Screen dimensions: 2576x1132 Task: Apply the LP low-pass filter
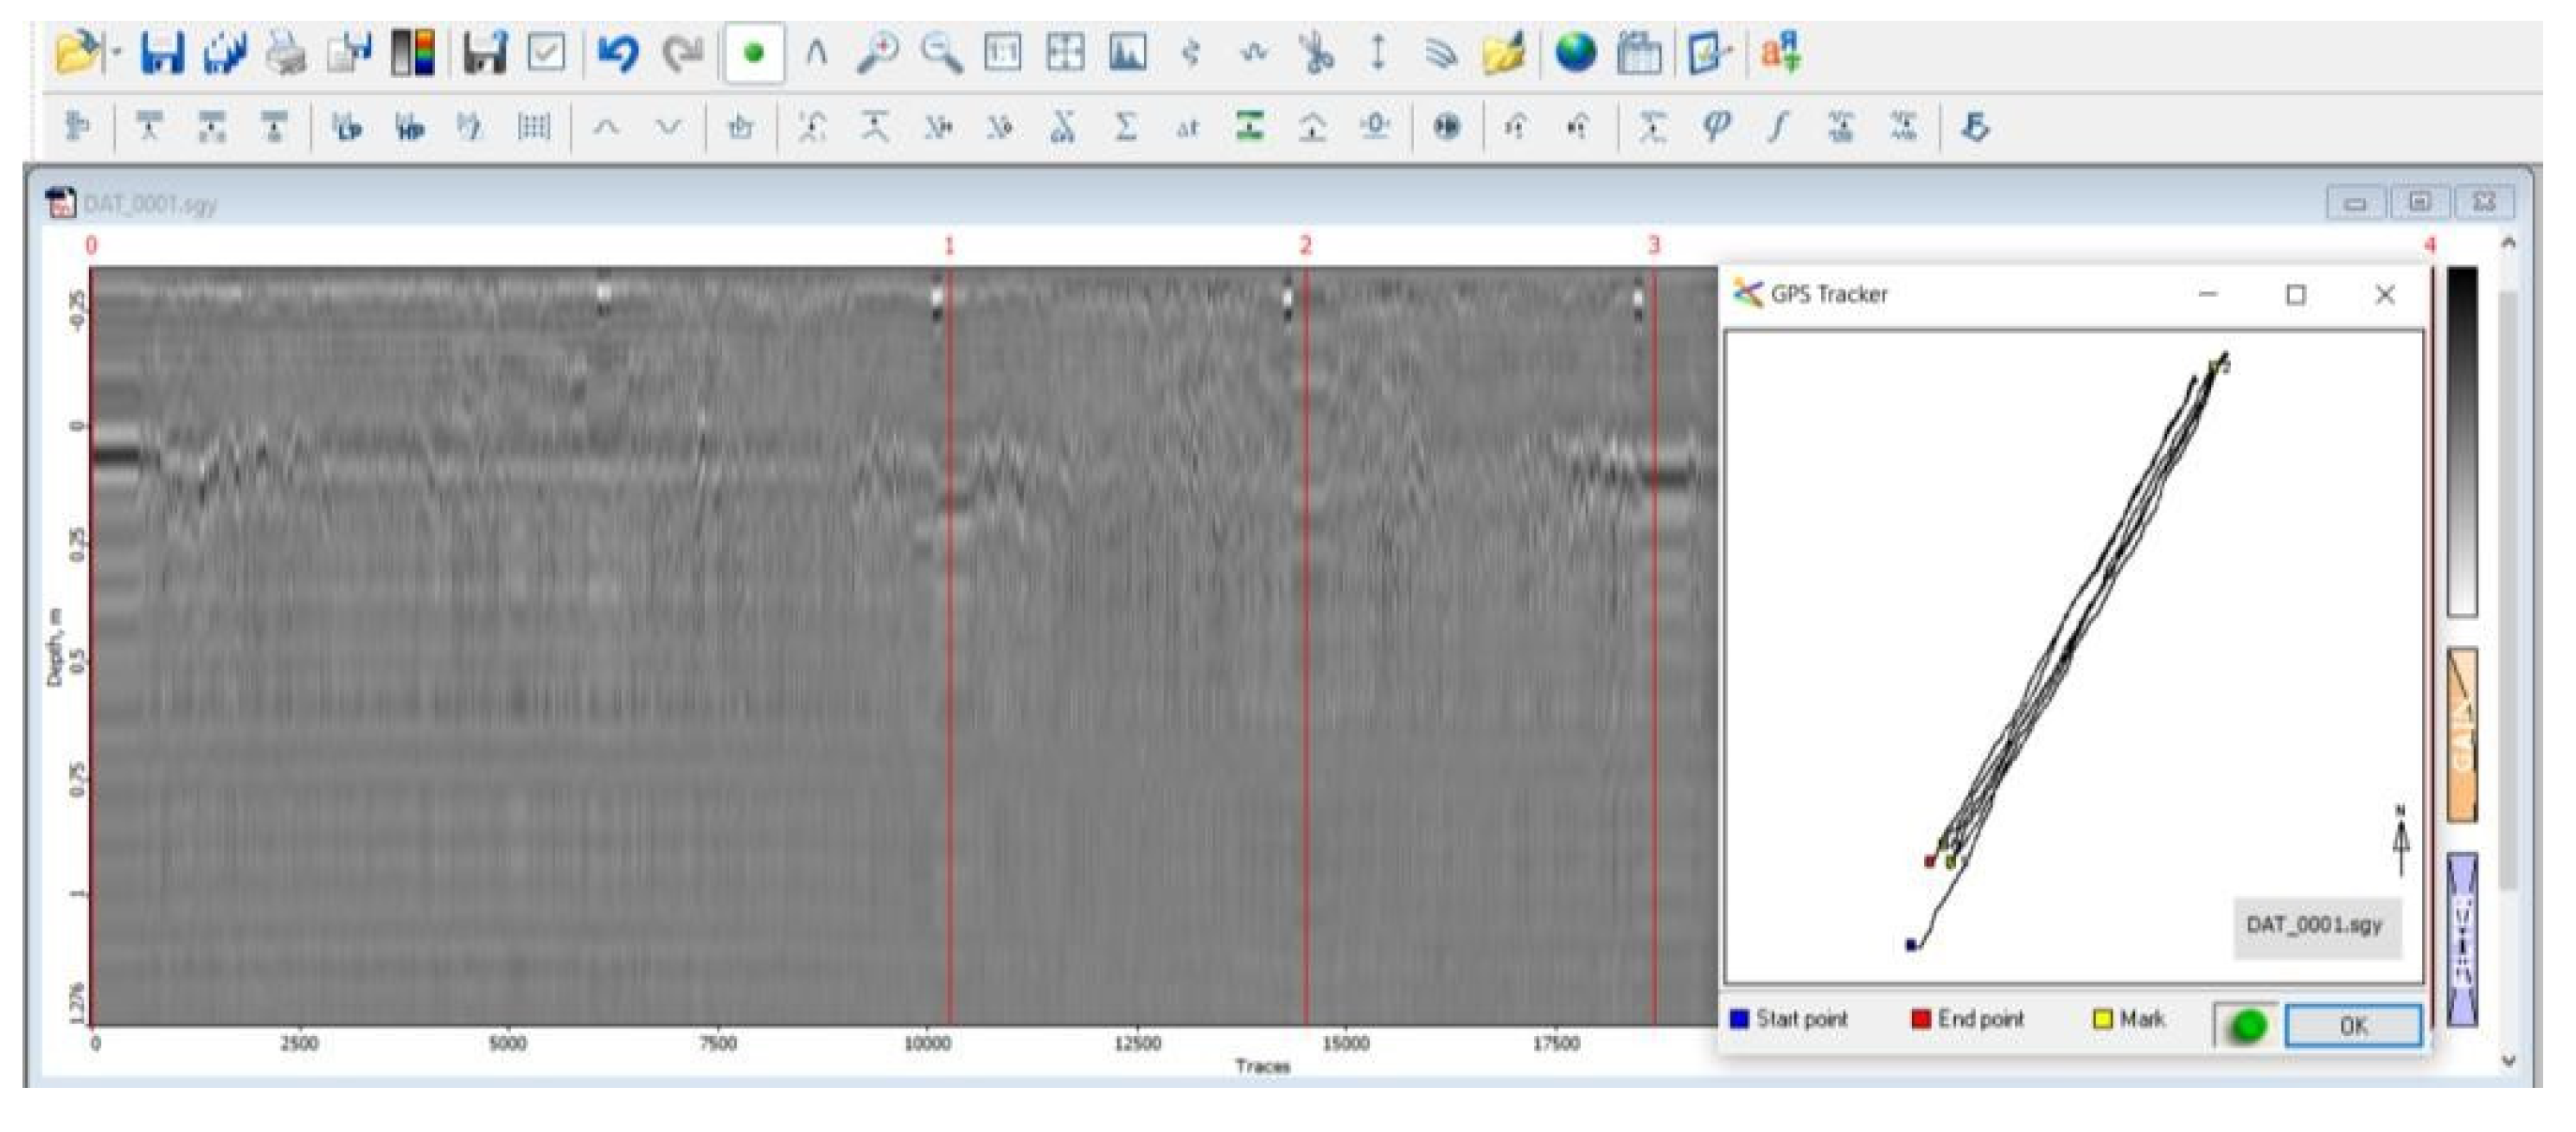click(x=347, y=128)
